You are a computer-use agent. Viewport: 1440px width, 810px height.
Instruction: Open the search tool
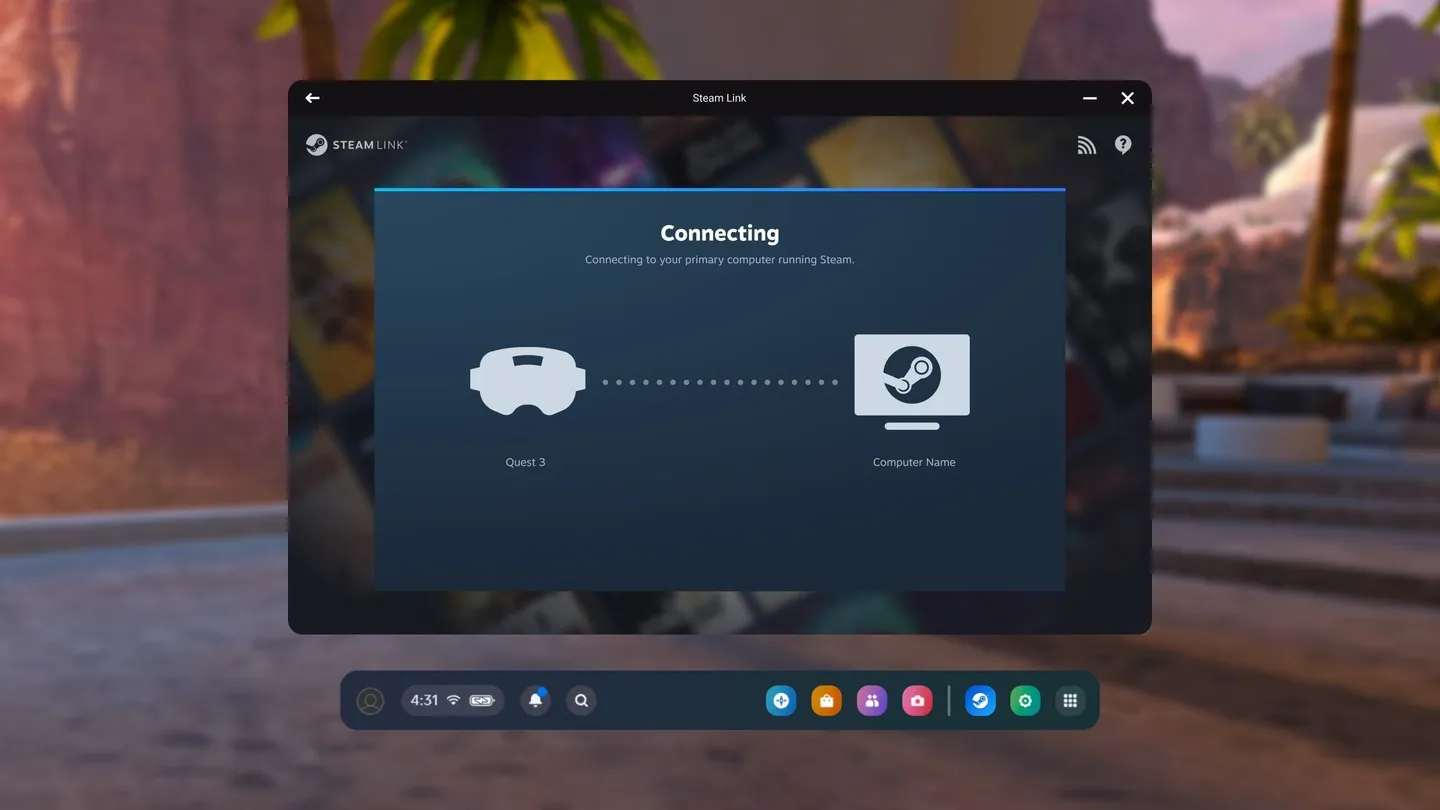[x=580, y=699]
